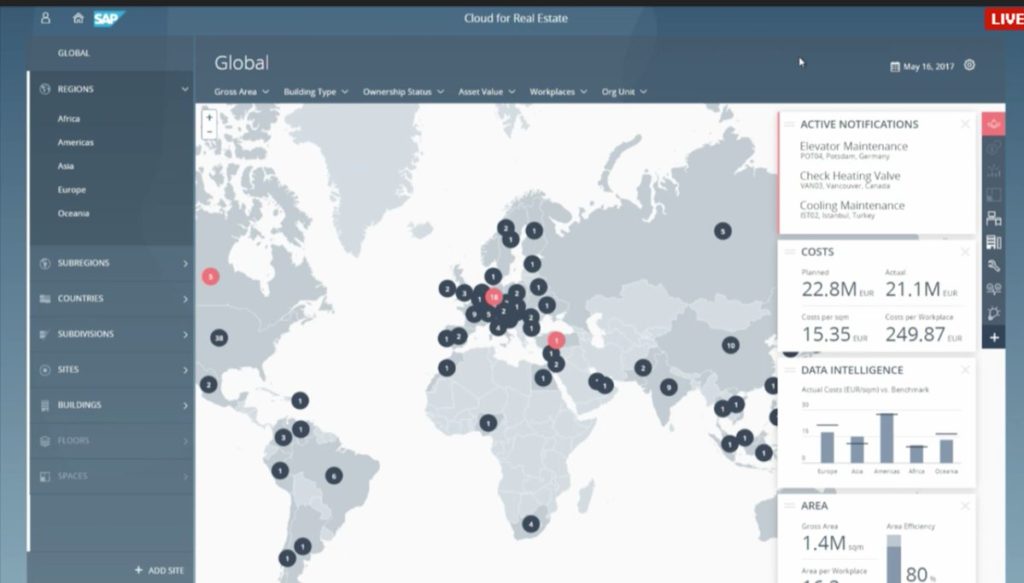
Task: Expand the Buildings section
Action: (112, 405)
